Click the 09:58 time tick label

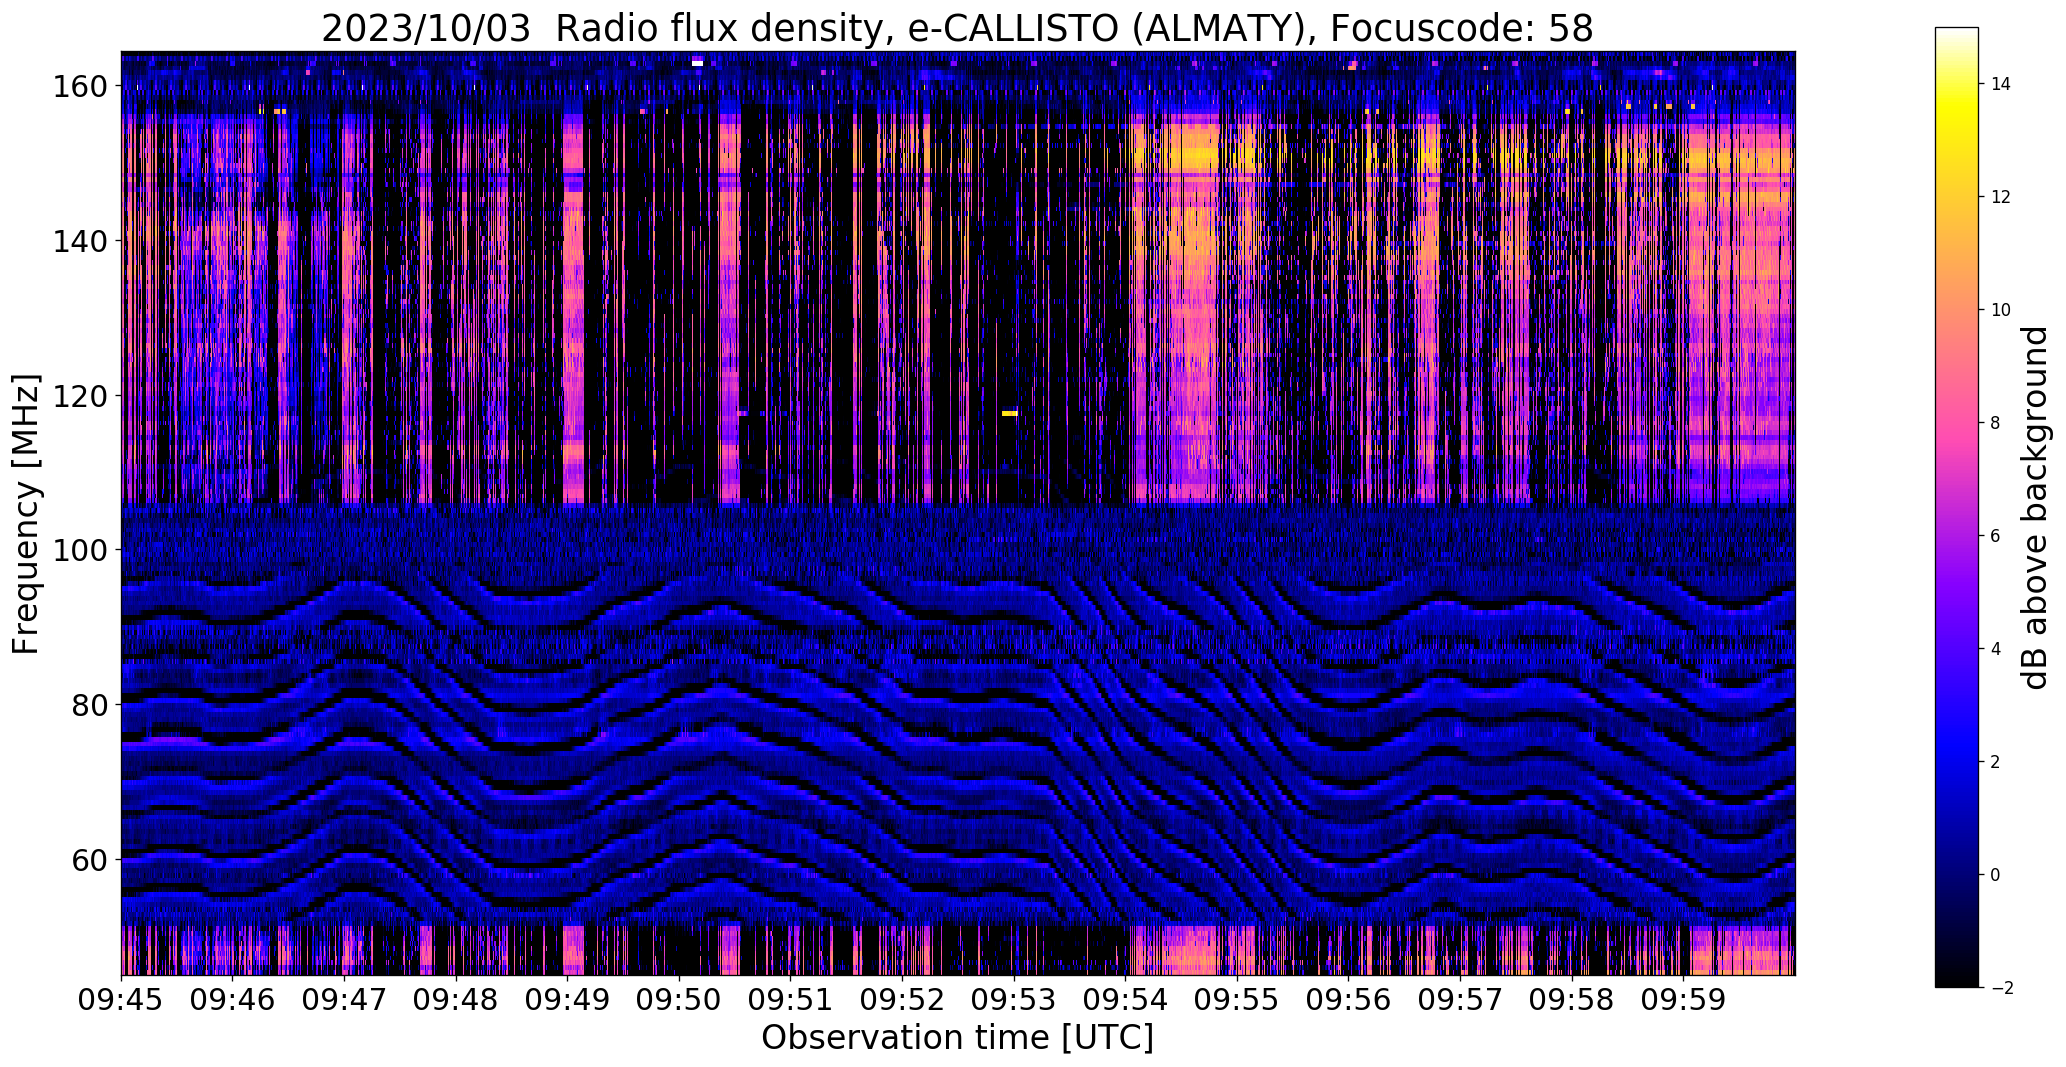click(x=1571, y=1000)
